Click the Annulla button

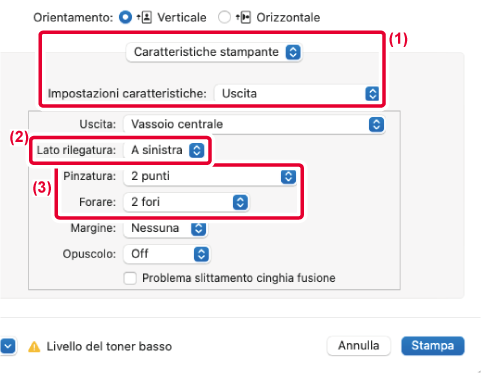(x=359, y=346)
